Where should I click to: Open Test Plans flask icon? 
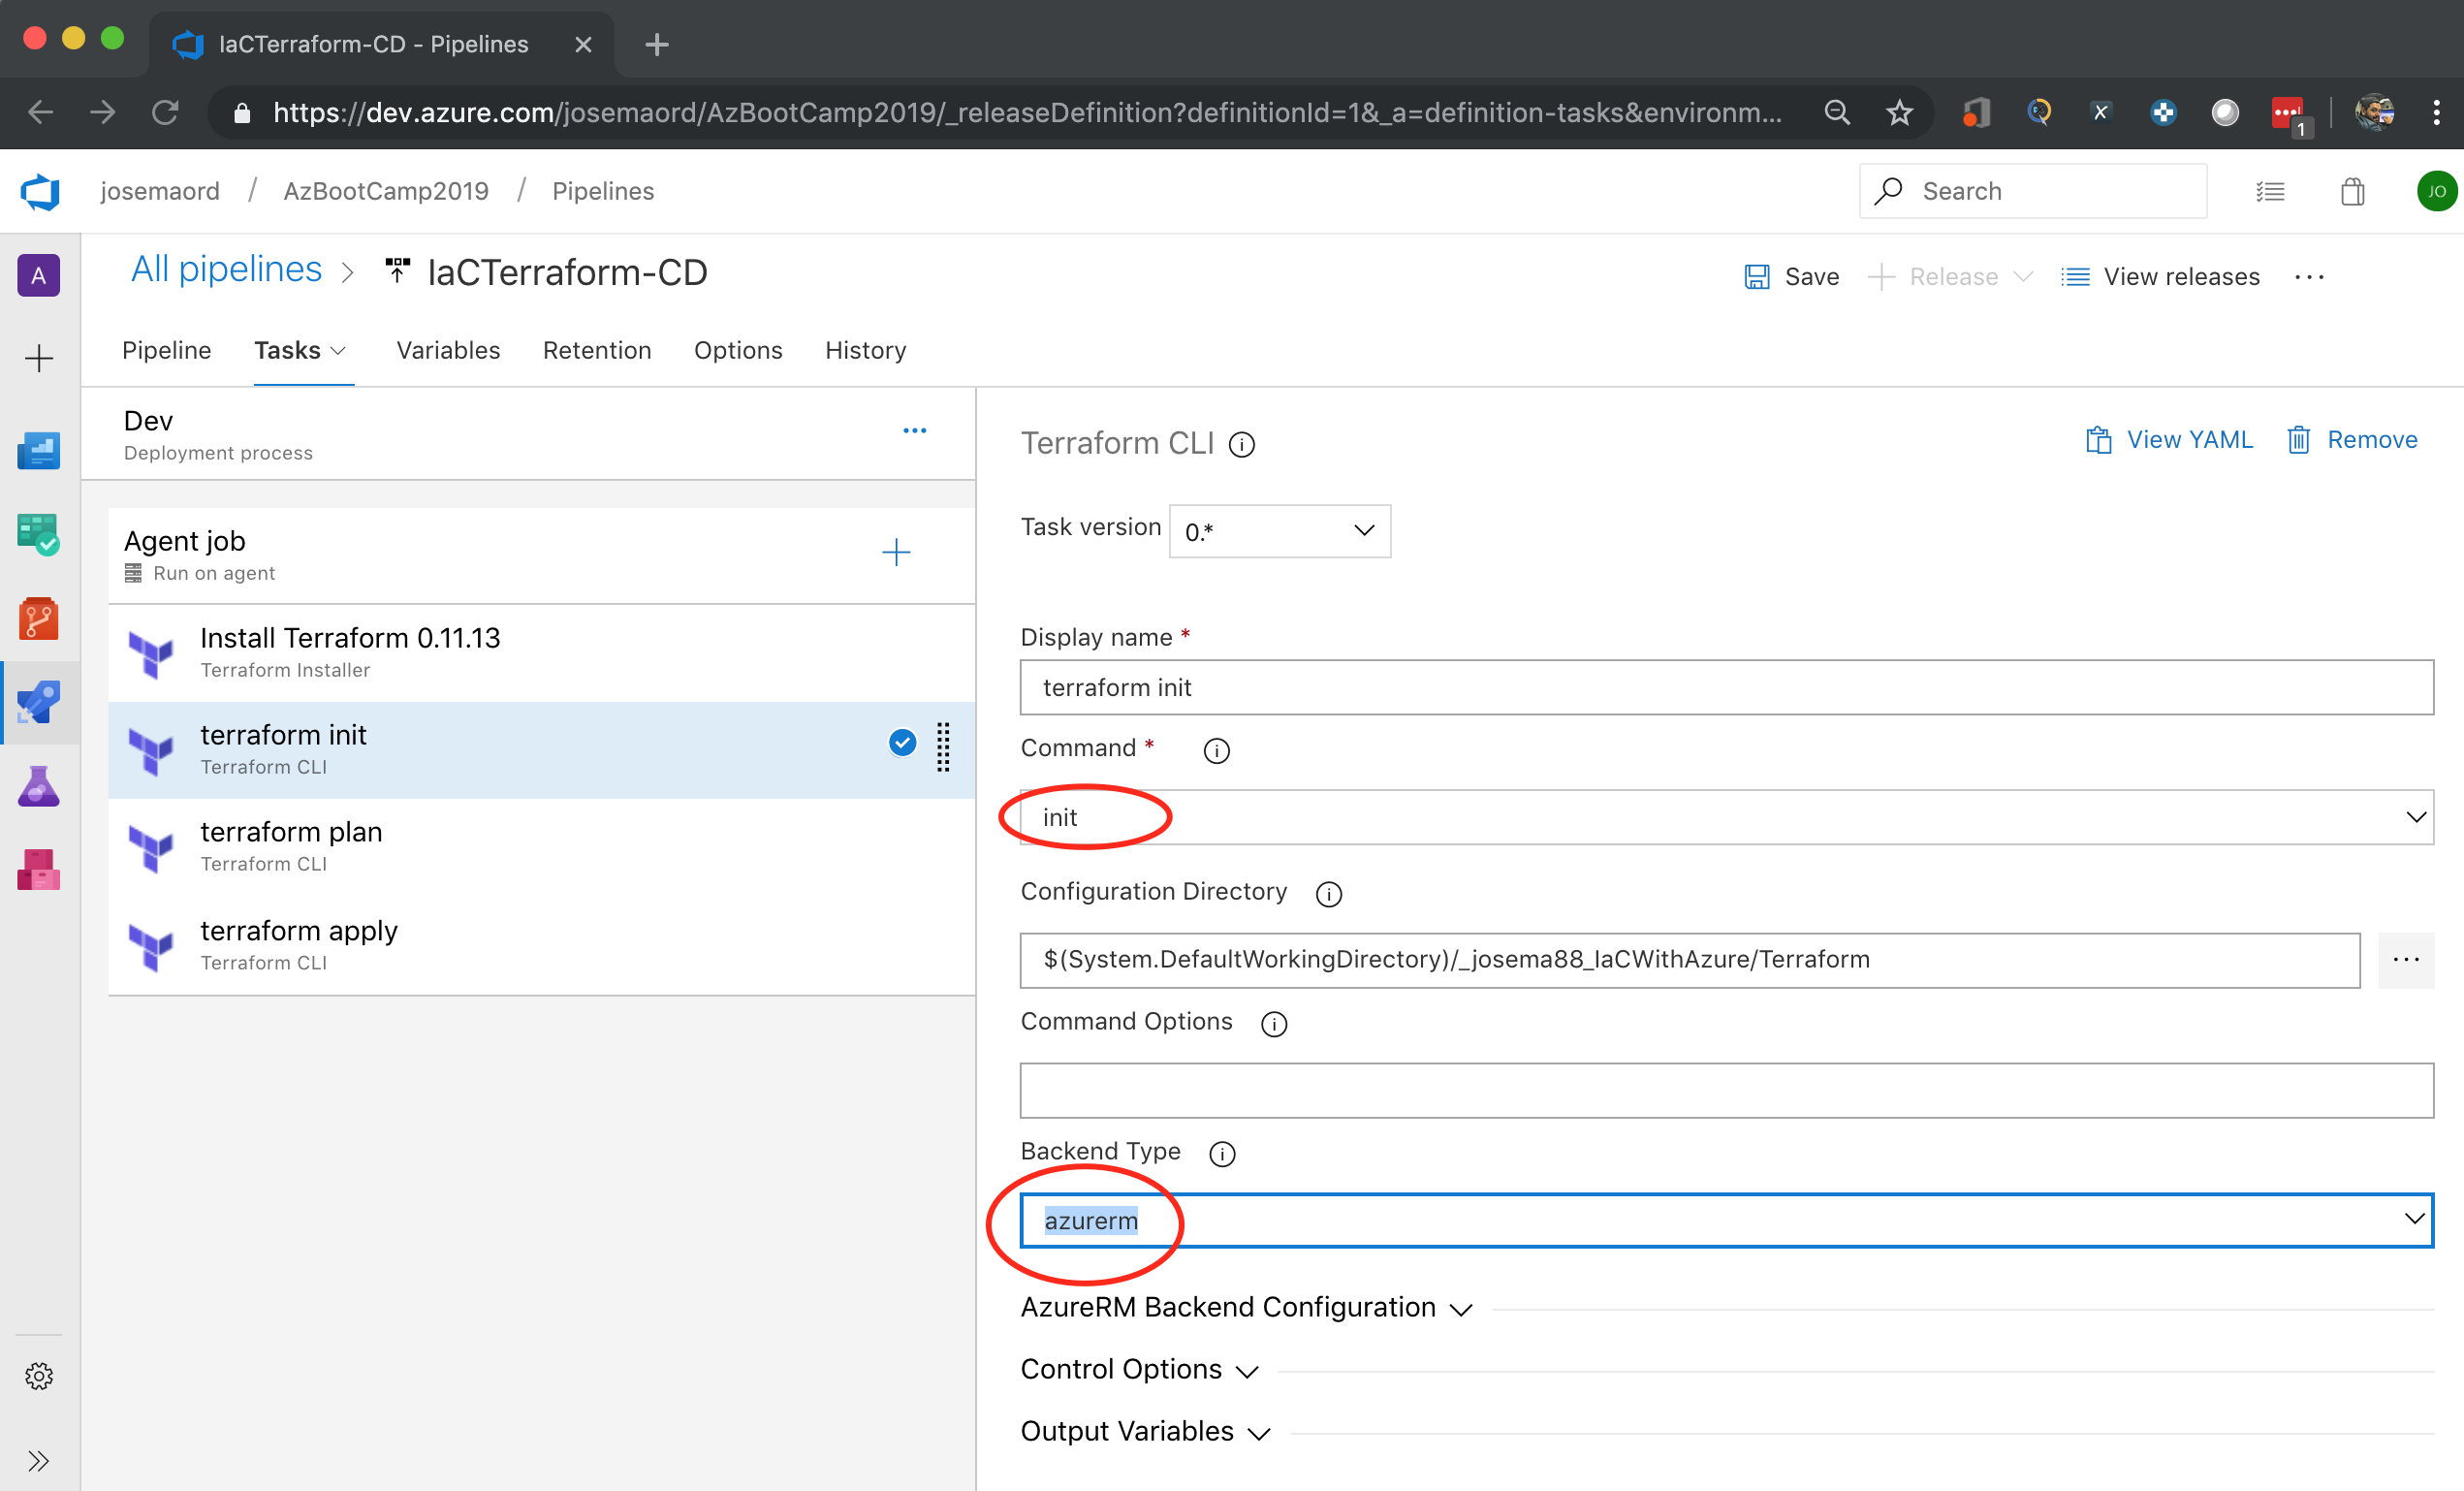pyautogui.click(x=39, y=786)
